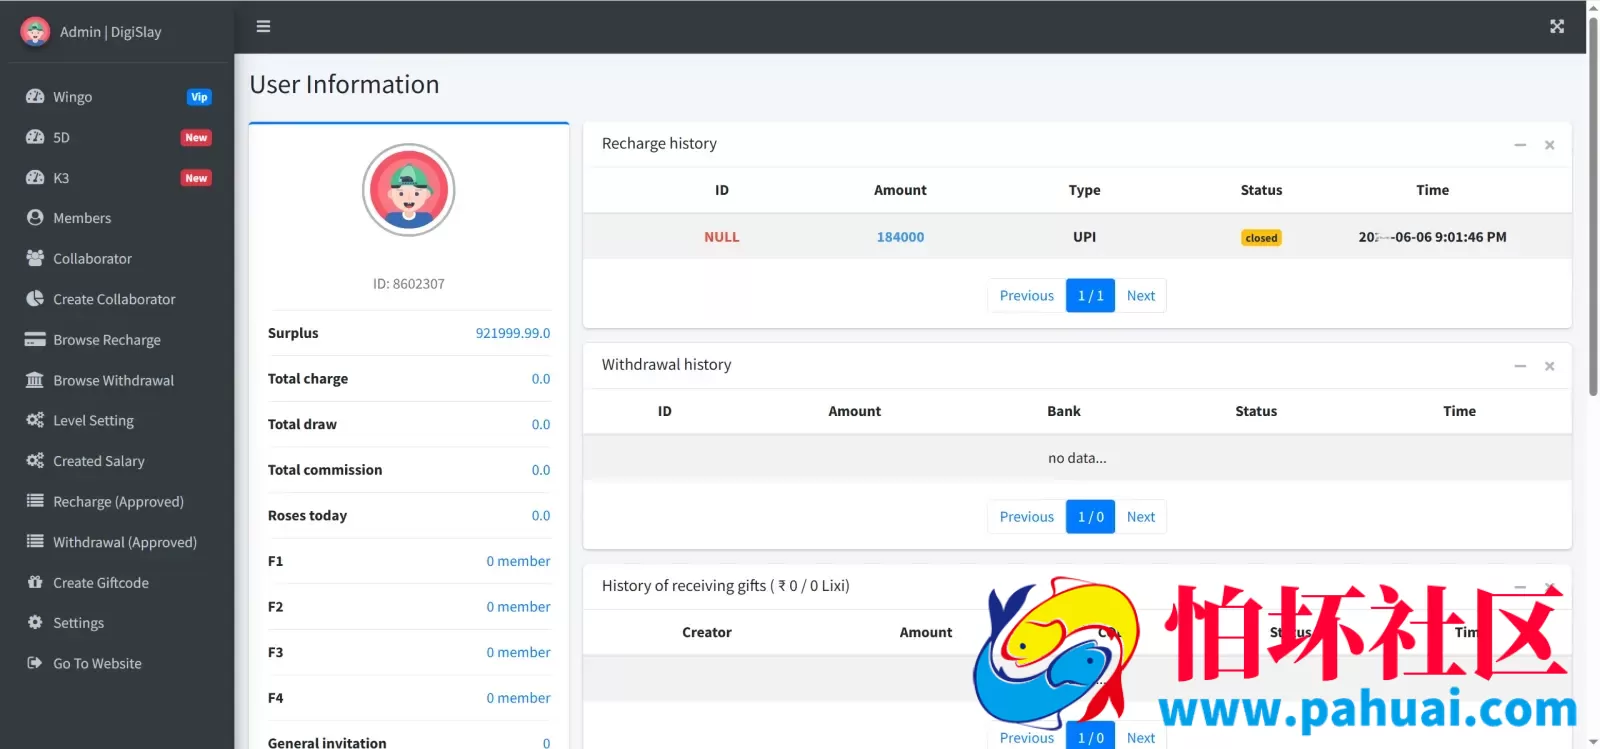Click the Browse Recharge card icon
This screenshot has width=1600, height=749.
tap(35, 339)
